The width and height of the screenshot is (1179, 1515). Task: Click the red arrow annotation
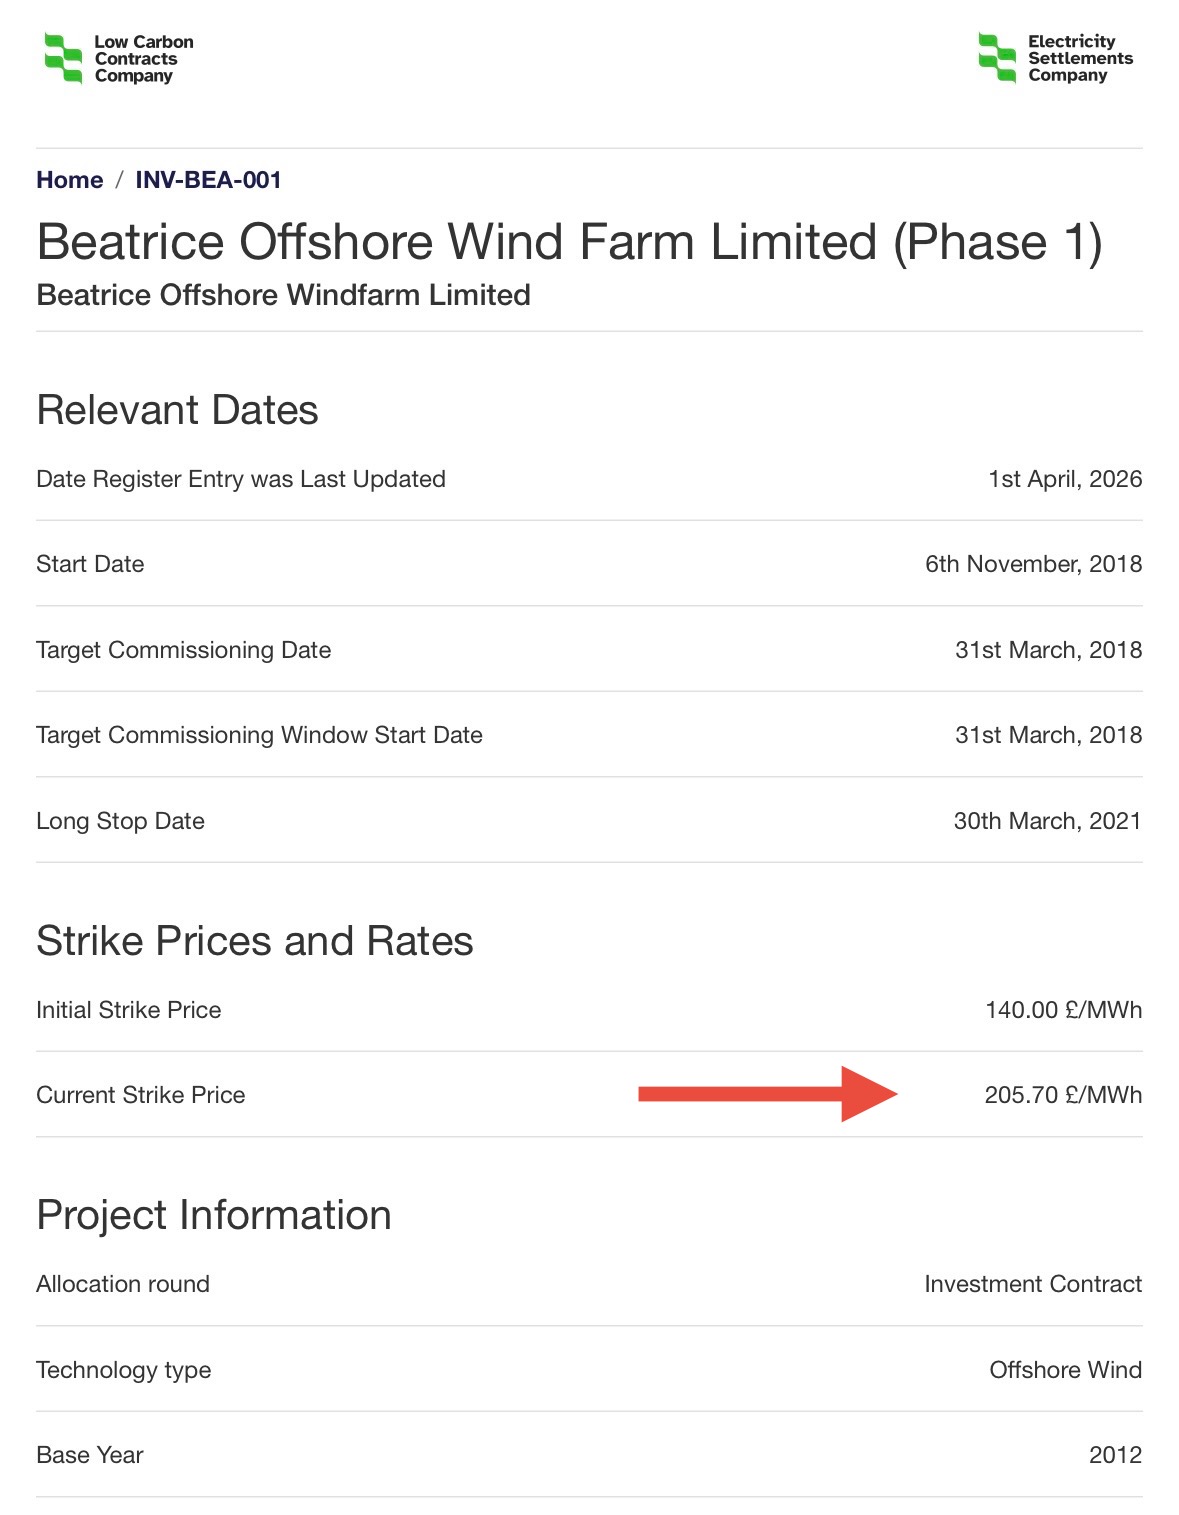767,1094
